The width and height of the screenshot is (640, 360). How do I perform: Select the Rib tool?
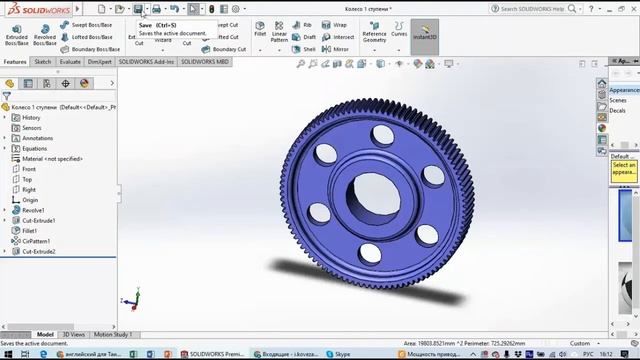[x=302, y=25]
